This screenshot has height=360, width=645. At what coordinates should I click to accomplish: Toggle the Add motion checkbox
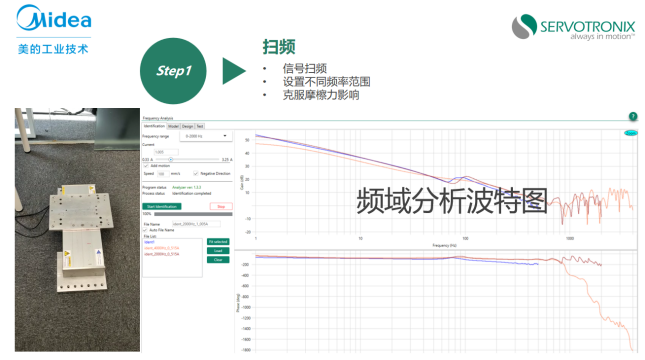pyautogui.click(x=146, y=166)
